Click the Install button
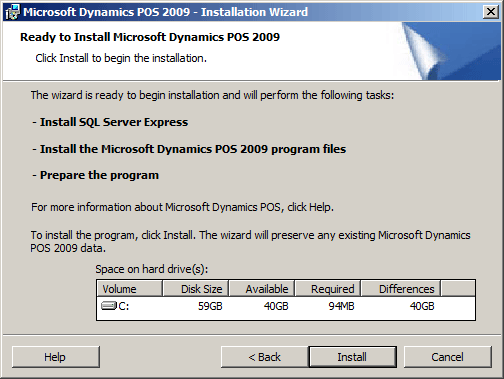The width and height of the screenshot is (504, 379). coord(353,357)
